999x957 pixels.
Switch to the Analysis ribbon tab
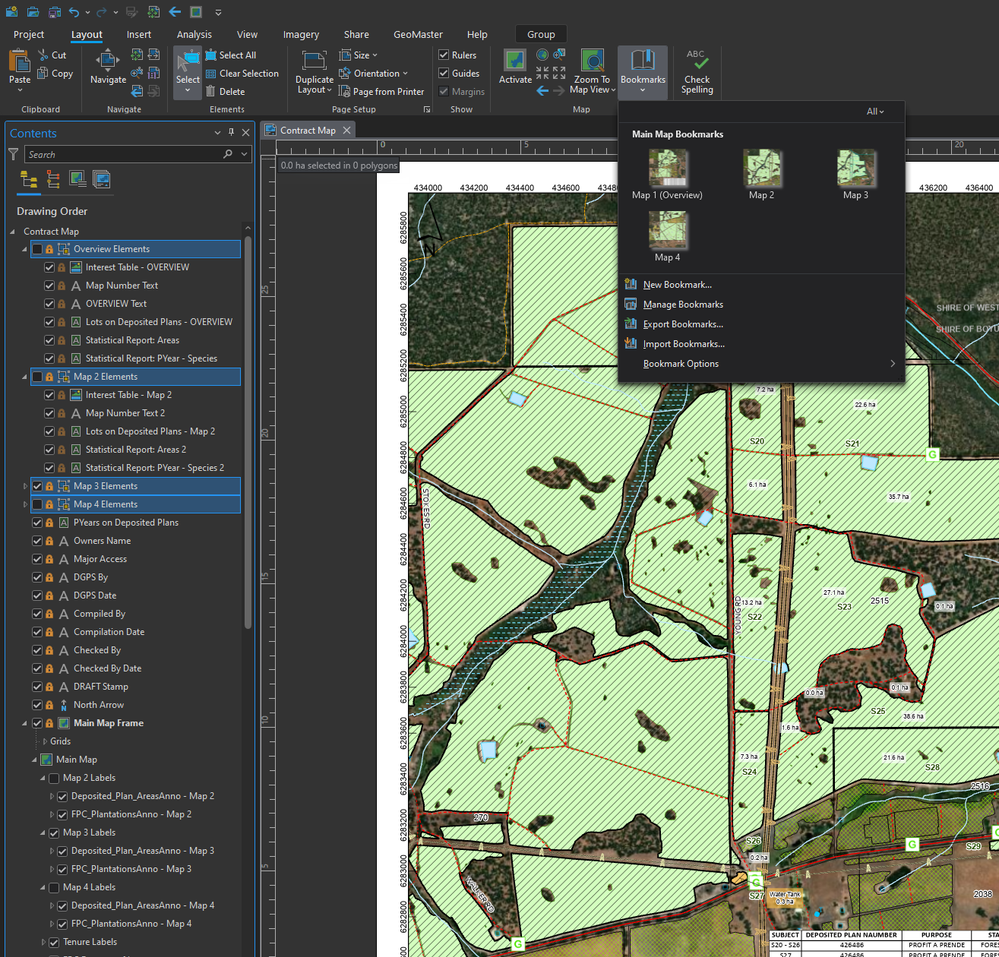click(194, 35)
